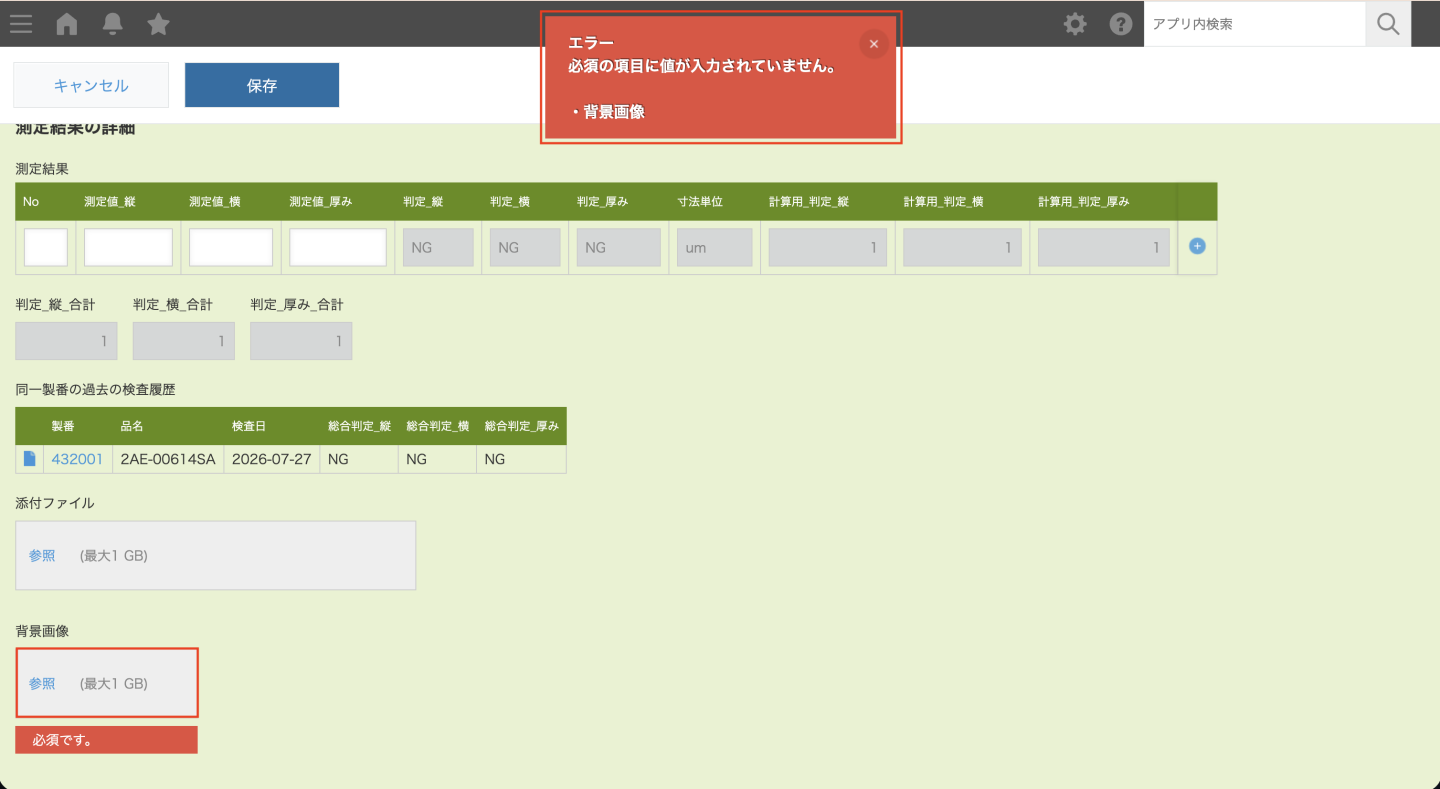Open the favorites star icon
This screenshot has width=1440, height=789.
[x=158, y=24]
